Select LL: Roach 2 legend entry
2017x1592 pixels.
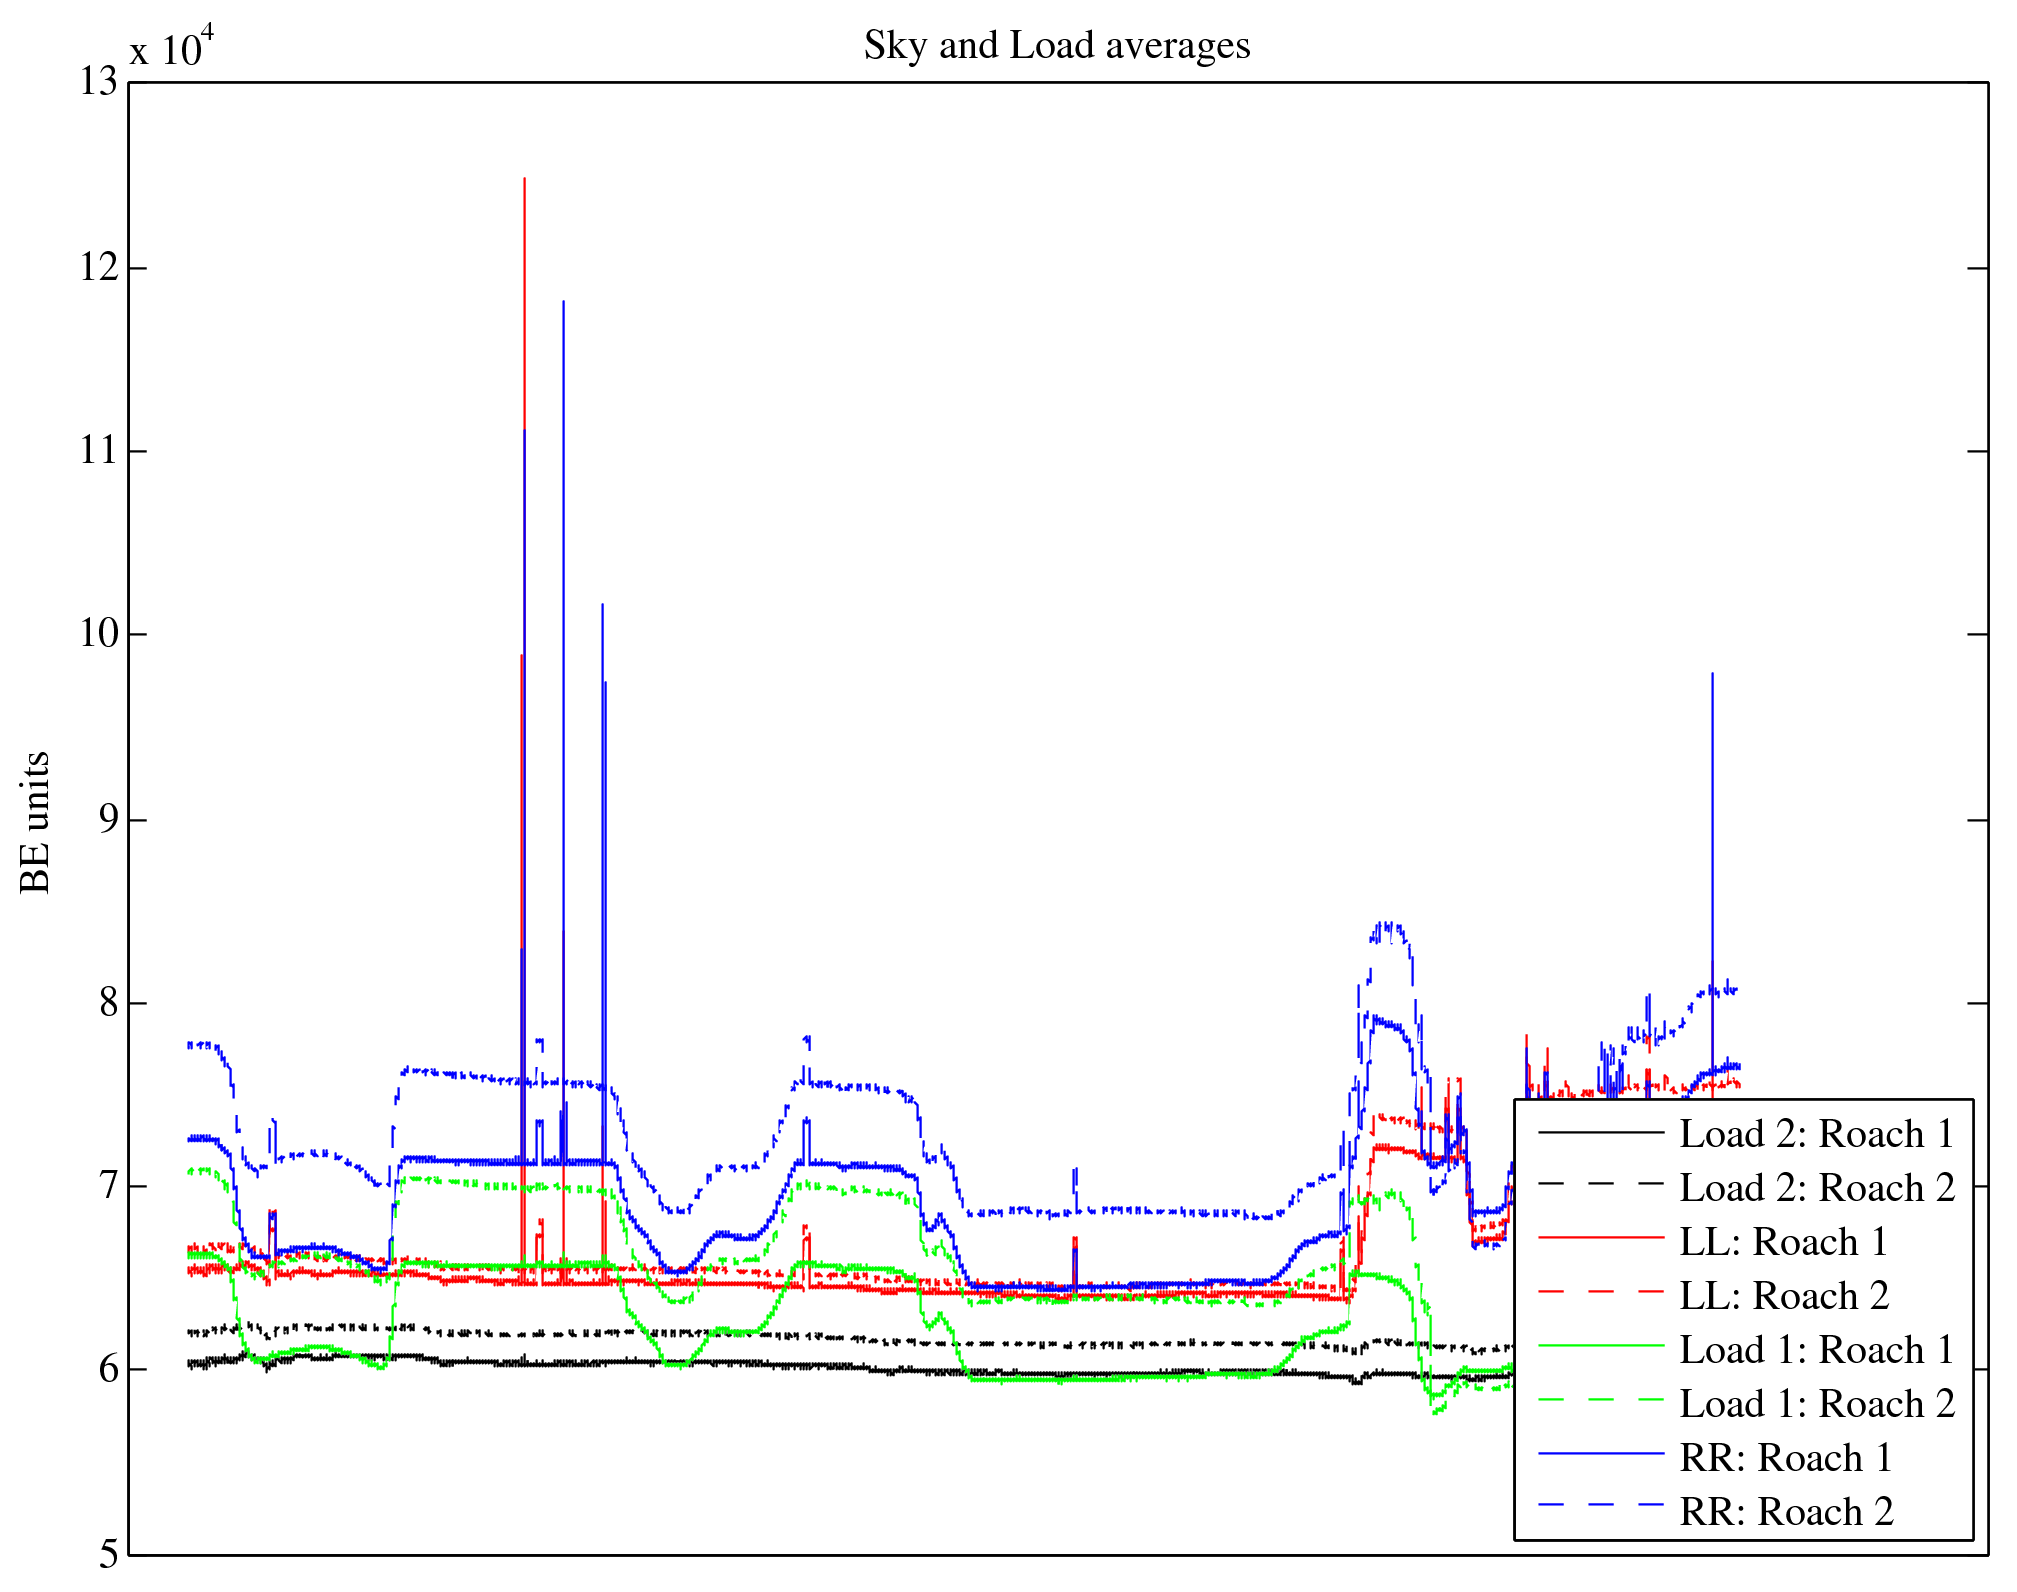(1783, 1295)
